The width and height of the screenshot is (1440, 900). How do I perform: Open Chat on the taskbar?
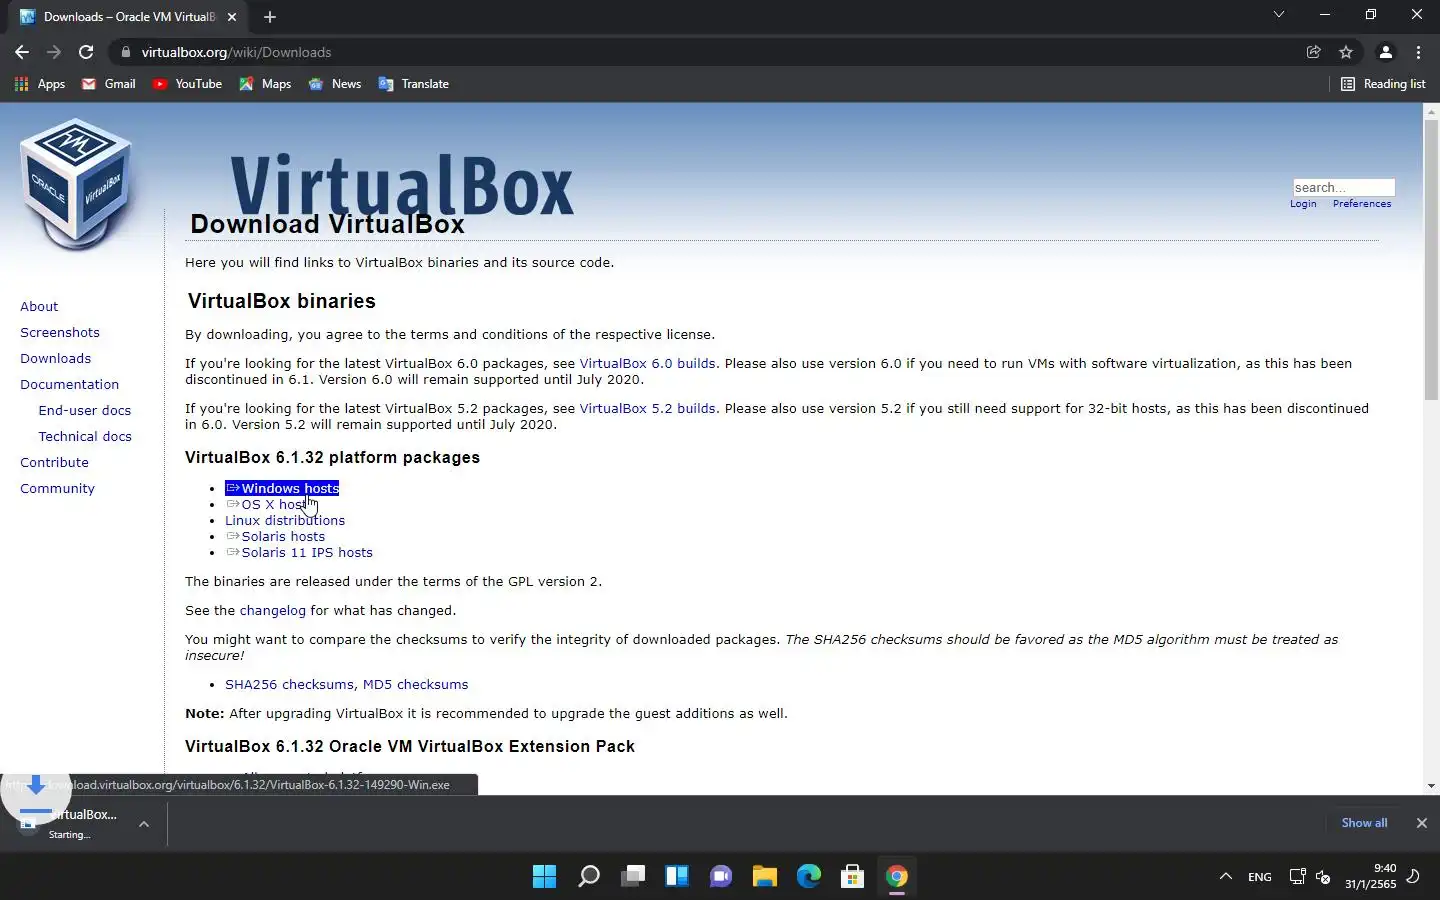720,877
